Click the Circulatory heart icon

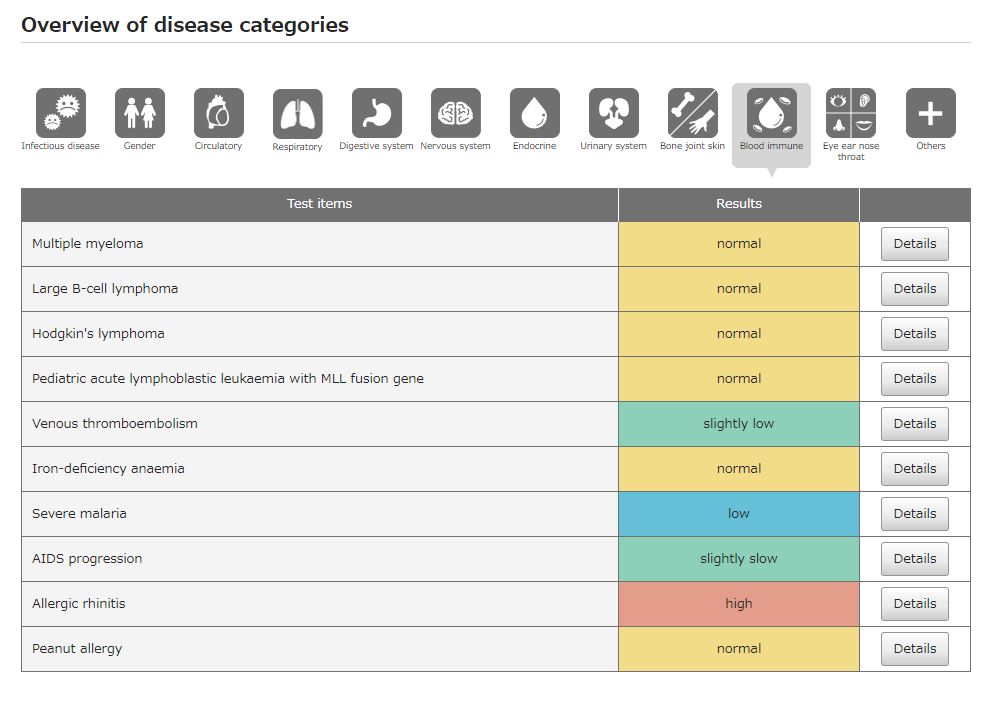tap(218, 112)
